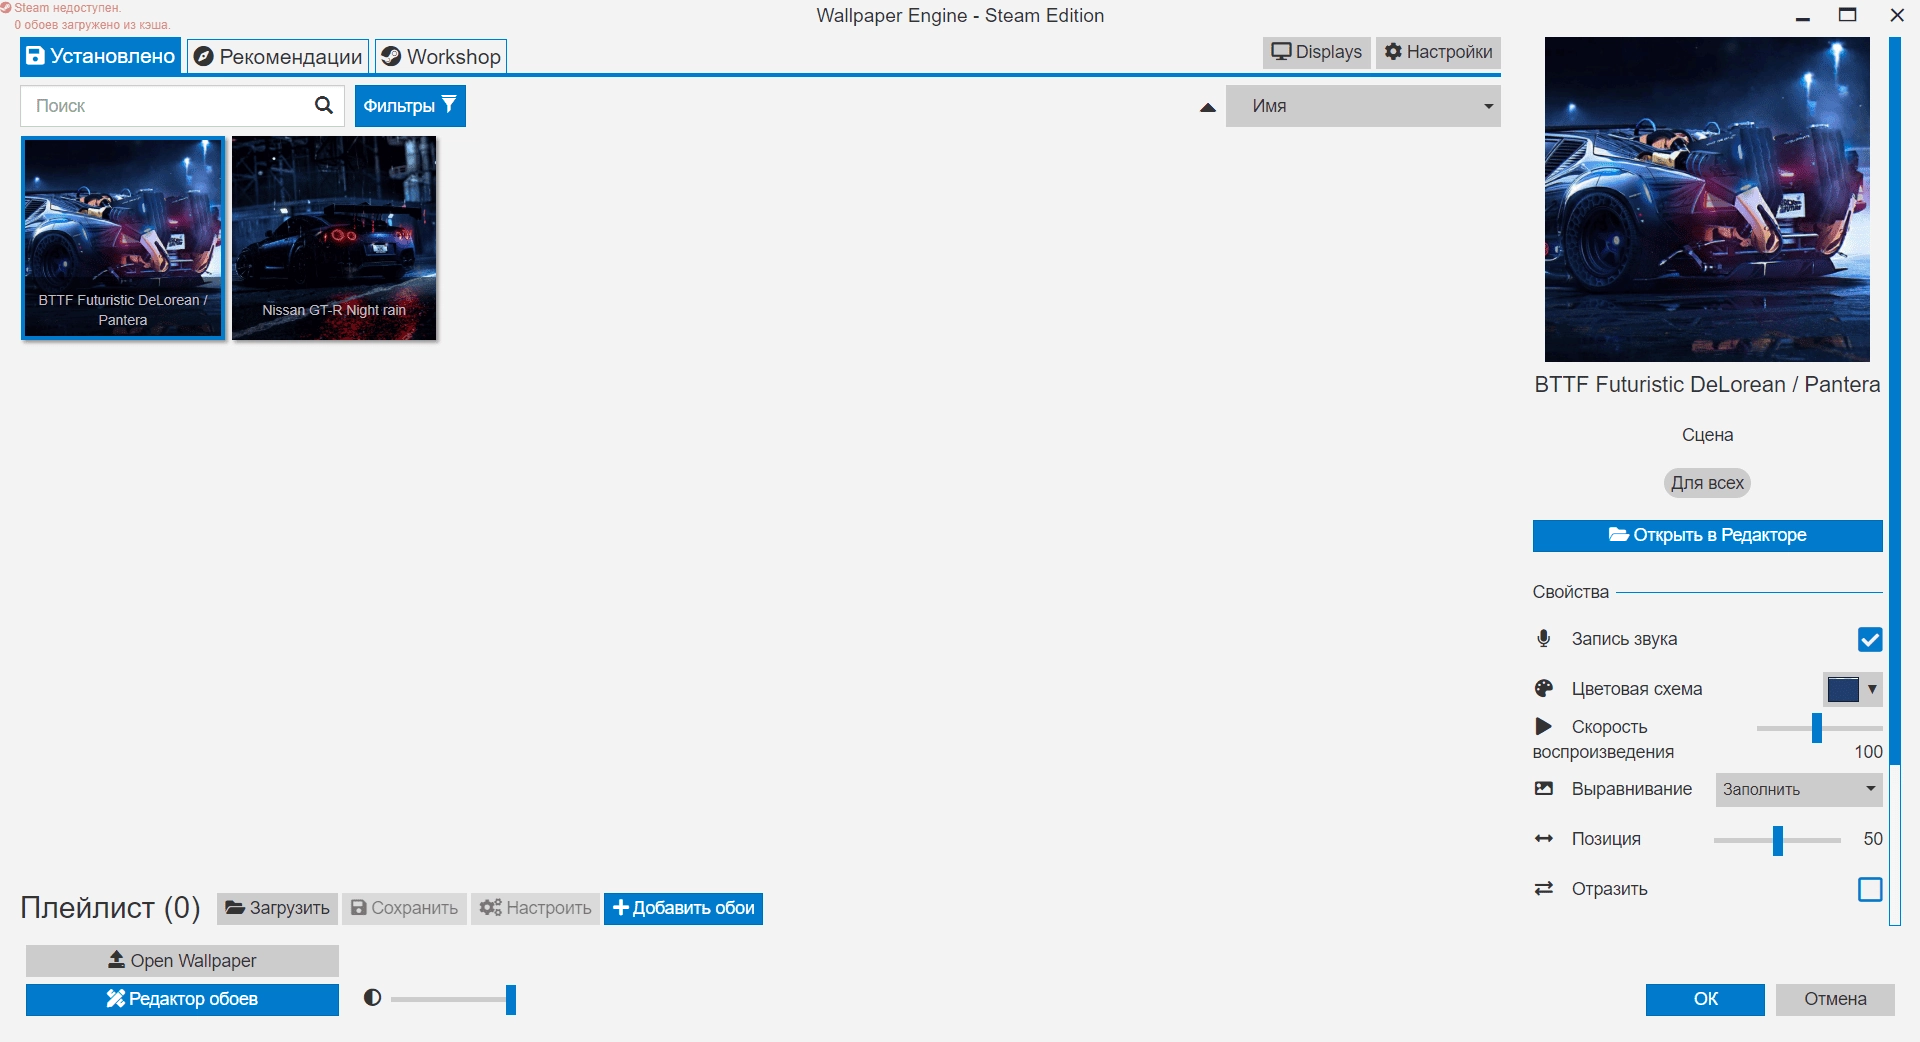
Task: Click the search magnifier icon
Action: (x=323, y=105)
